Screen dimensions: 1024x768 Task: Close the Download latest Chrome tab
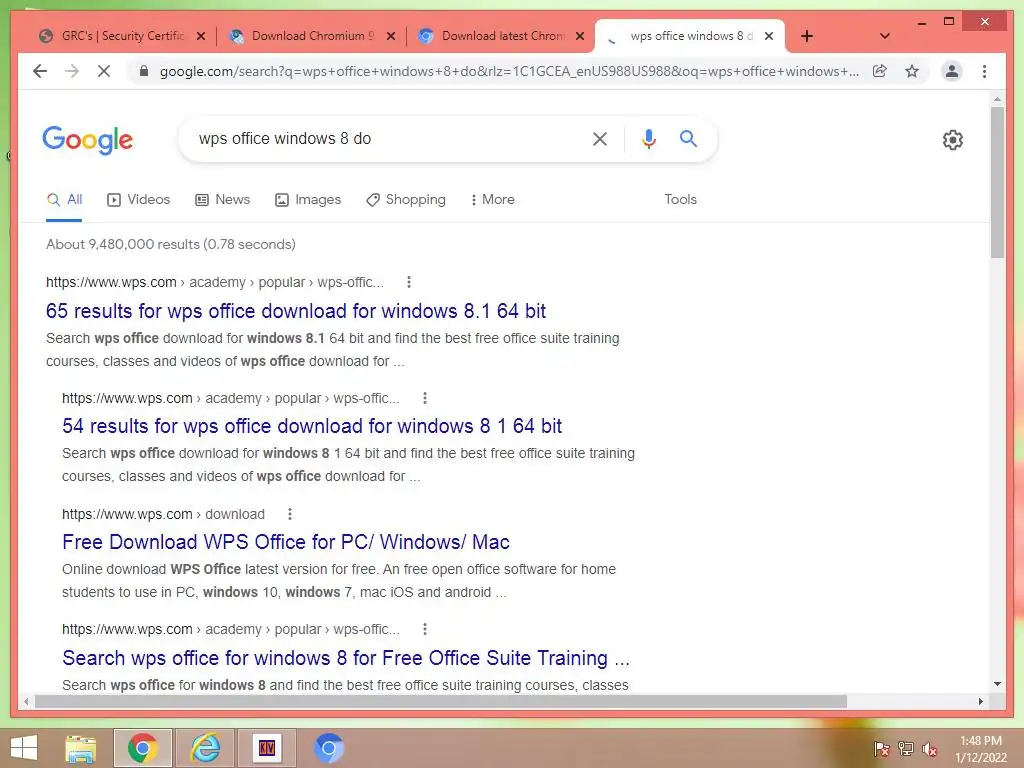tap(580, 36)
